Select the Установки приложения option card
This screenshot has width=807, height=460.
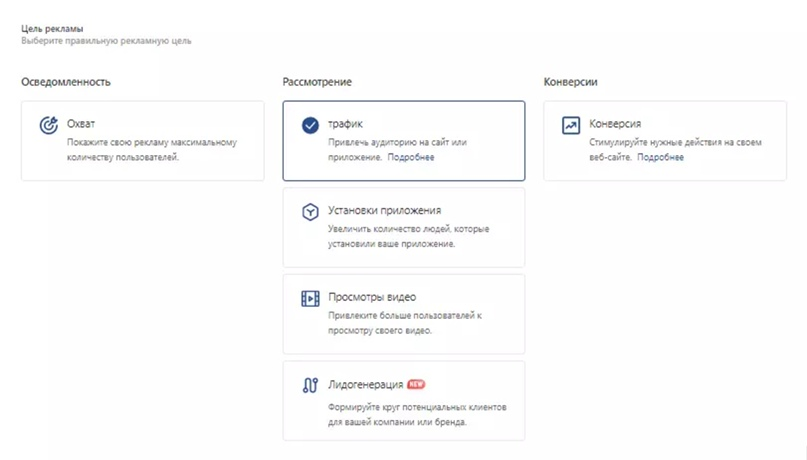404,227
